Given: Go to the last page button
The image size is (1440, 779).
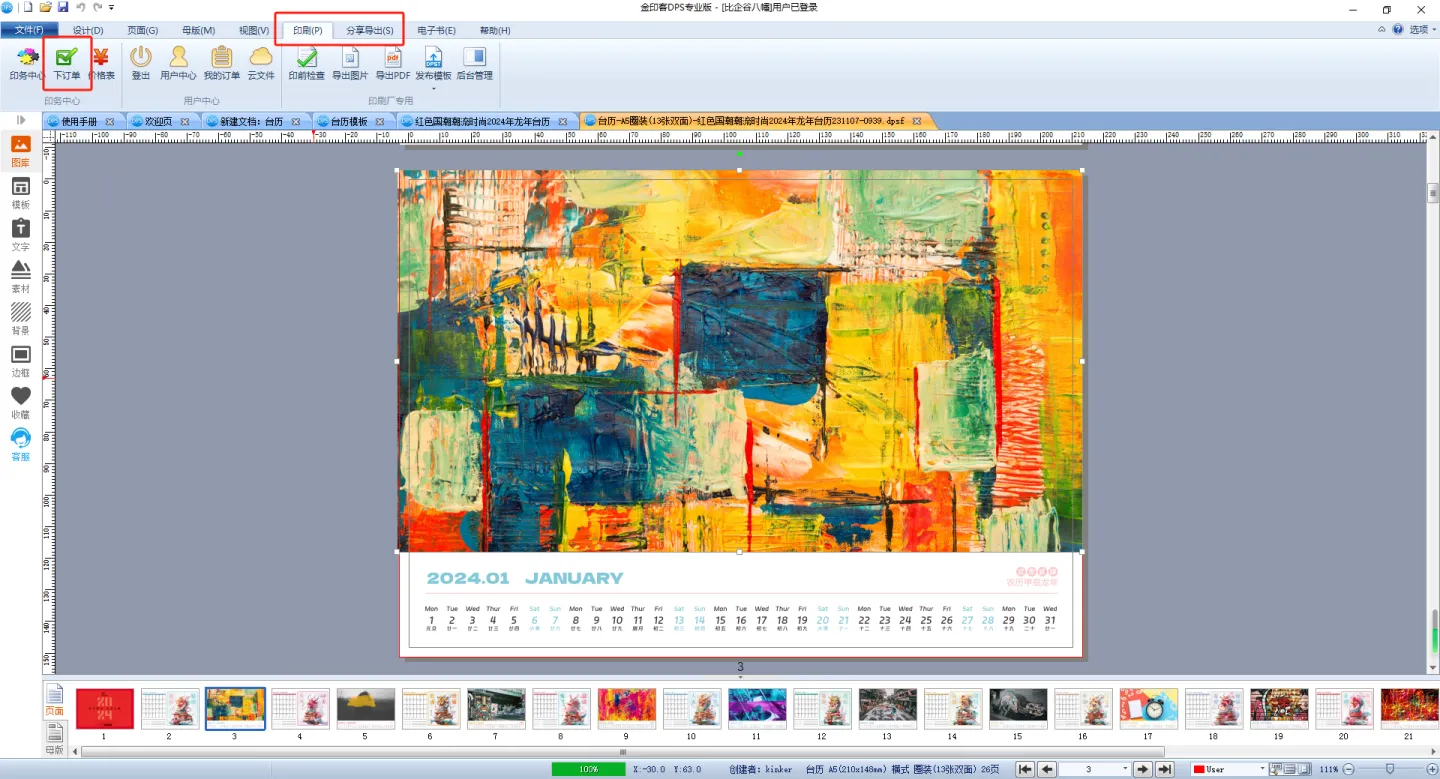Looking at the screenshot, I should pyautogui.click(x=1165, y=769).
